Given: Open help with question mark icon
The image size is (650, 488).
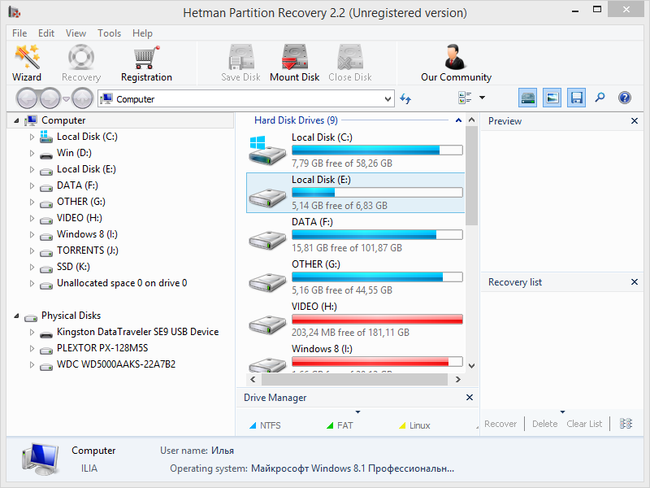Looking at the screenshot, I should 624,98.
